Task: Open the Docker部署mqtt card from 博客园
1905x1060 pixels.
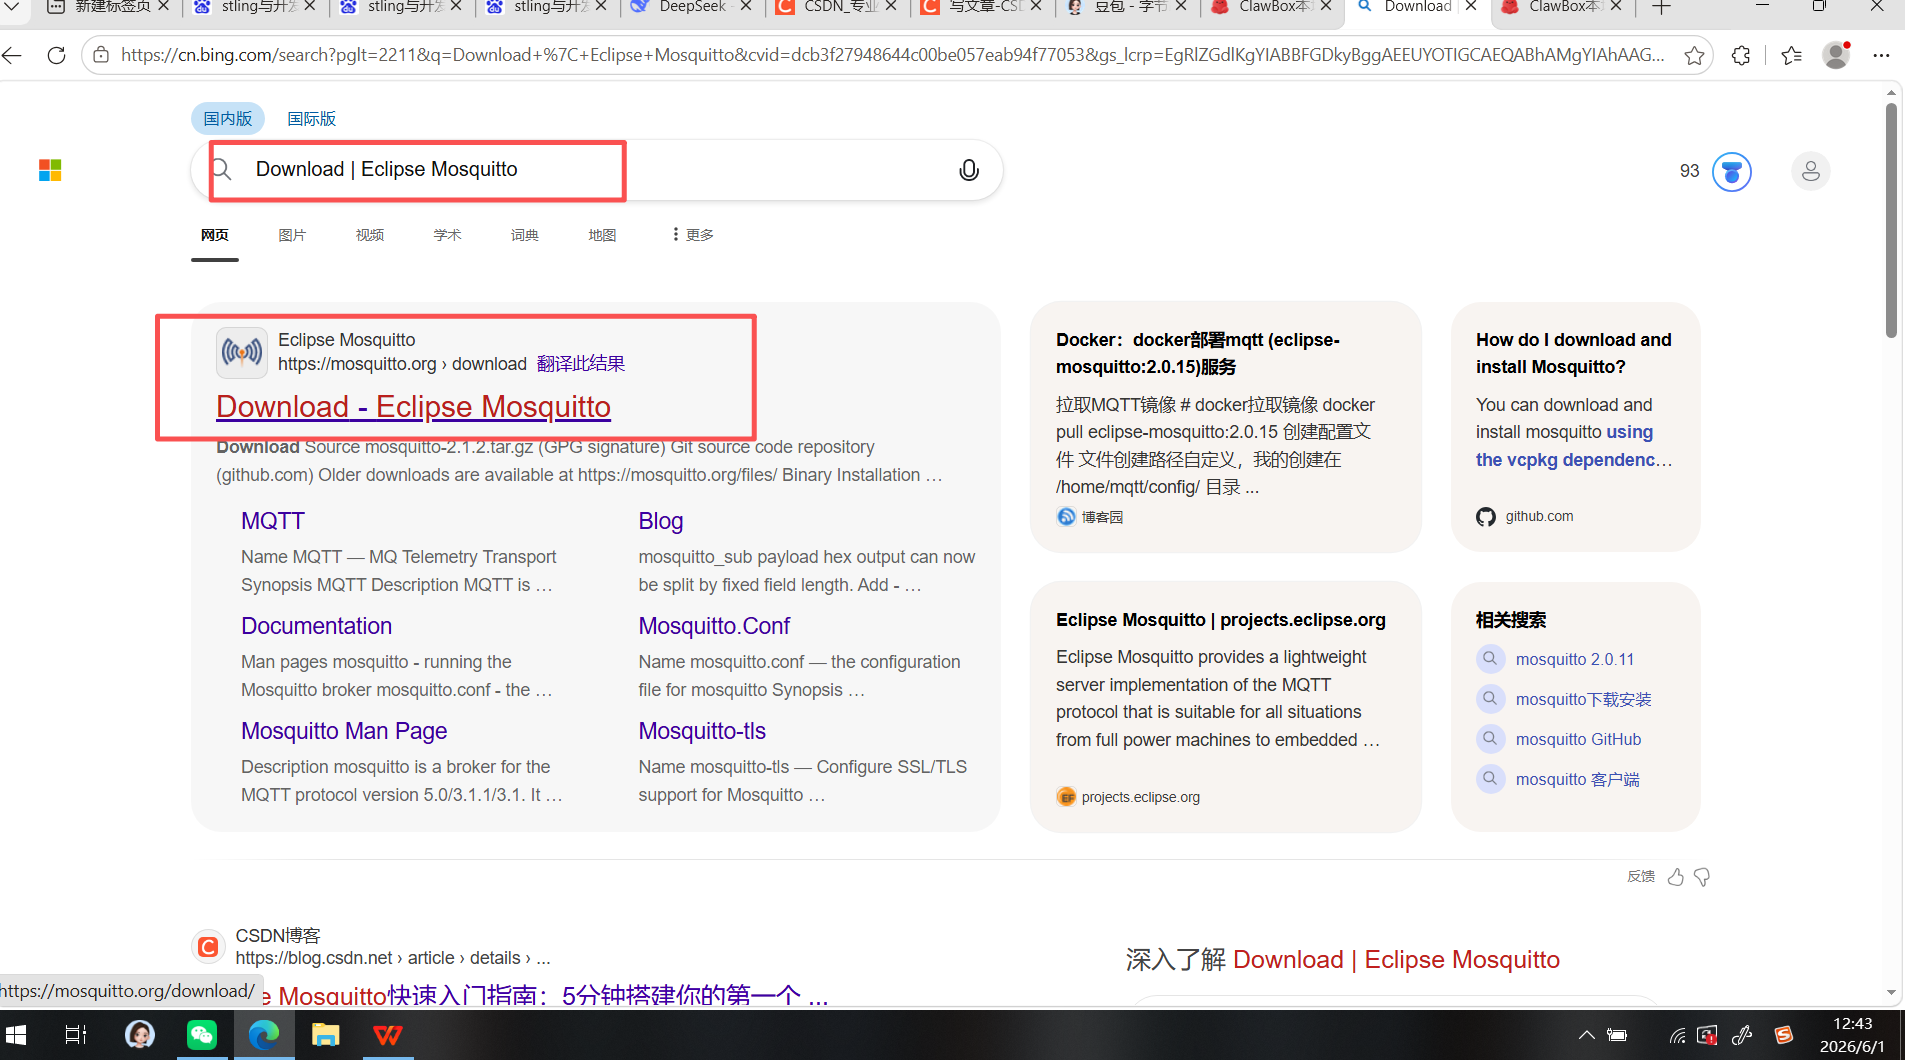Action: pyautogui.click(x=1225, y=426)
